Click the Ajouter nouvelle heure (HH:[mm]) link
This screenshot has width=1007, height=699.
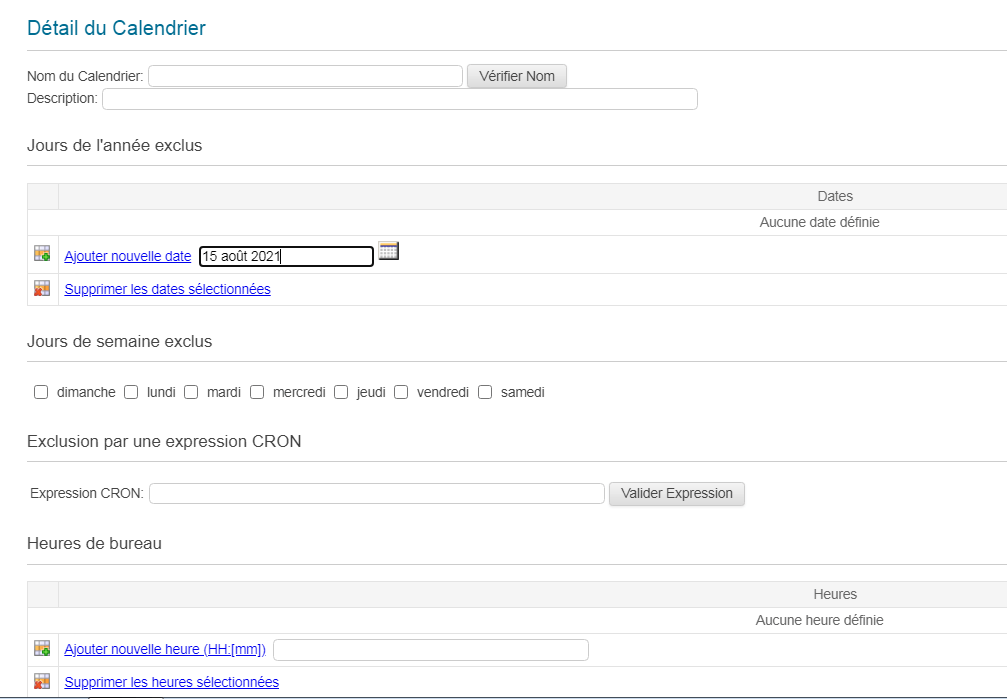click(x=165, y=649)
